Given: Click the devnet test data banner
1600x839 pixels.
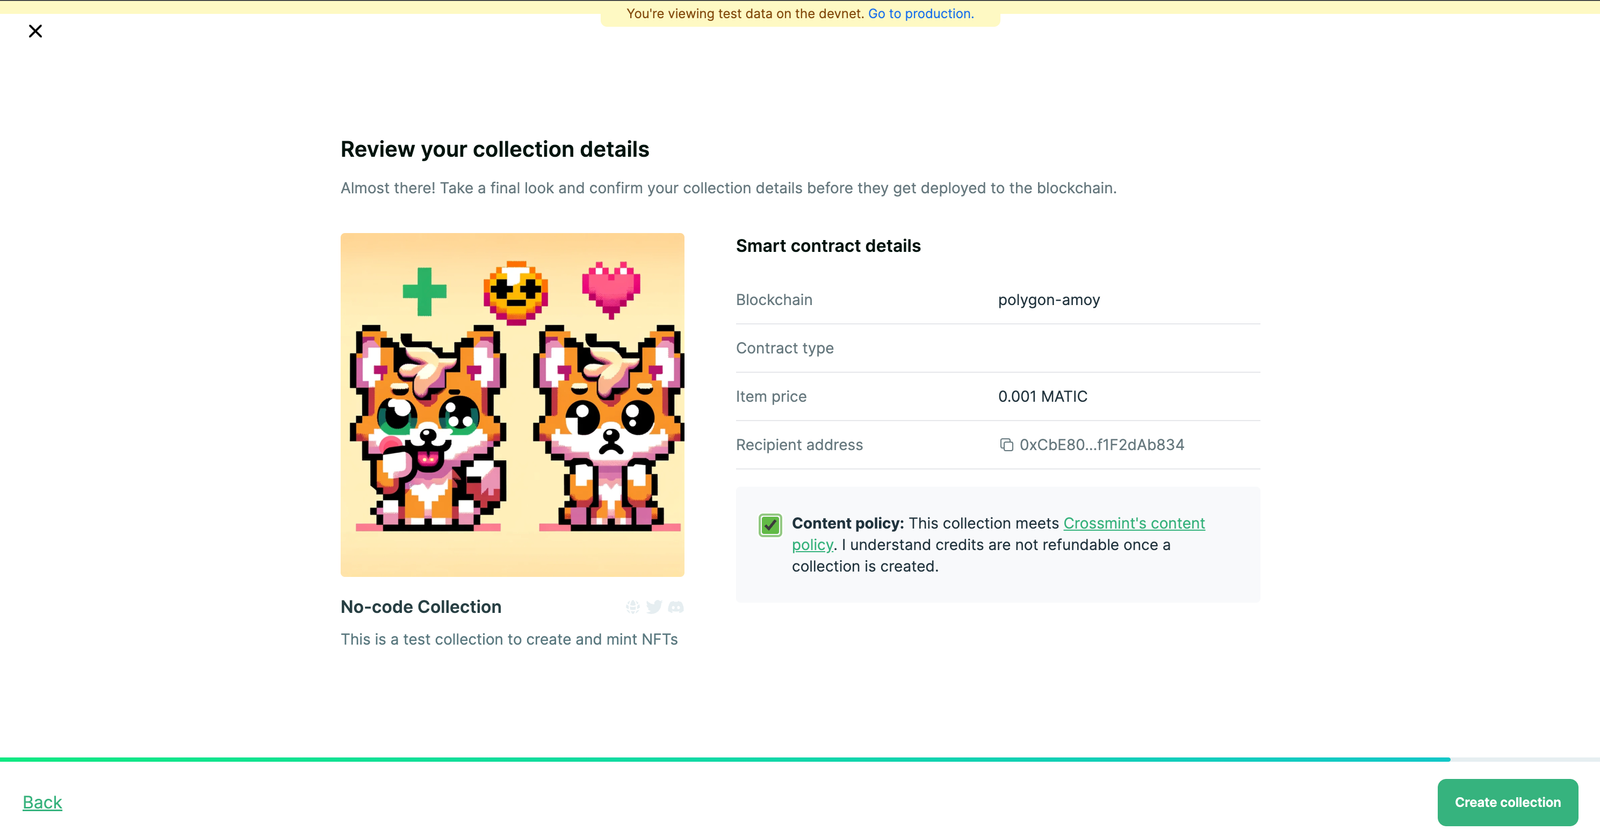Looking at the screenshot, I should [x=800, y=13].
